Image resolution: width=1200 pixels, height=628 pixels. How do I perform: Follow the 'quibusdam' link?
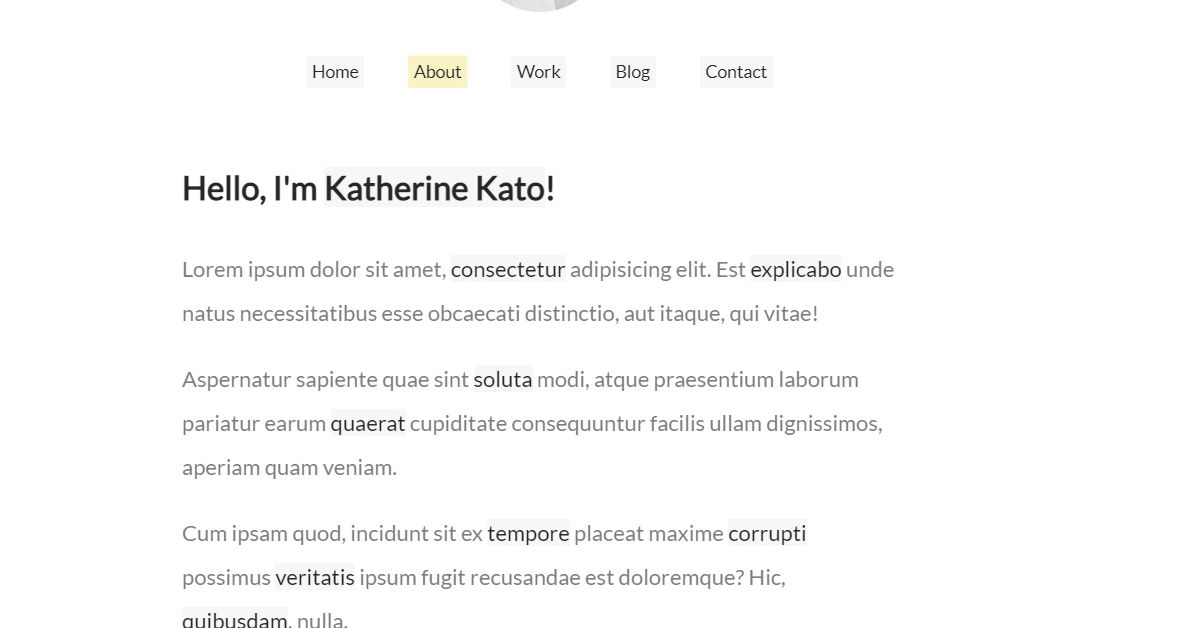coord(235,620)
